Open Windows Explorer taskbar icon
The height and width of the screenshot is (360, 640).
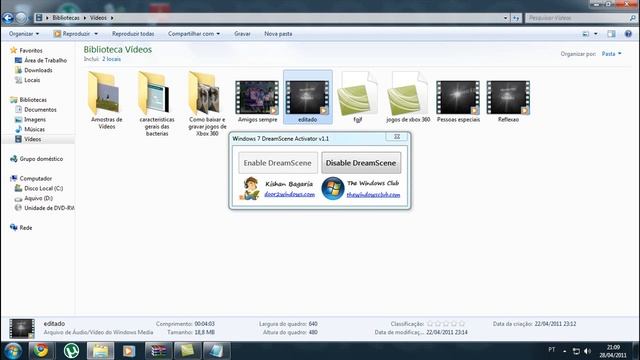click(100, 351)
